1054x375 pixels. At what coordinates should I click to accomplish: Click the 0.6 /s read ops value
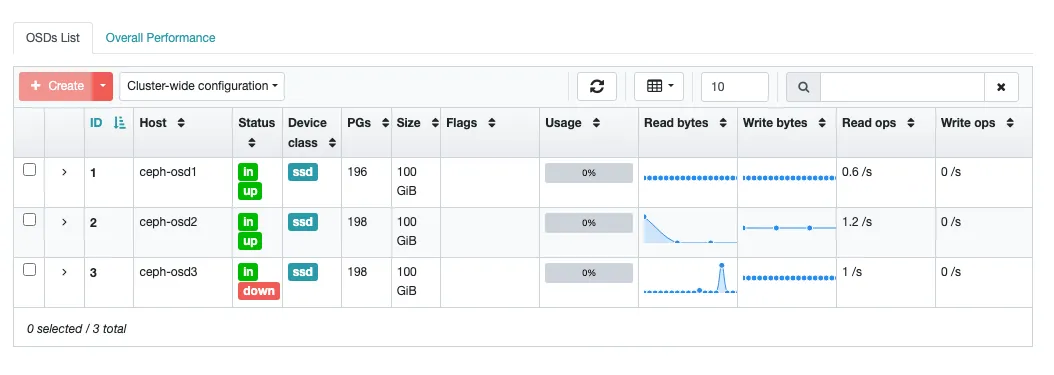click(x=857, y=172)
